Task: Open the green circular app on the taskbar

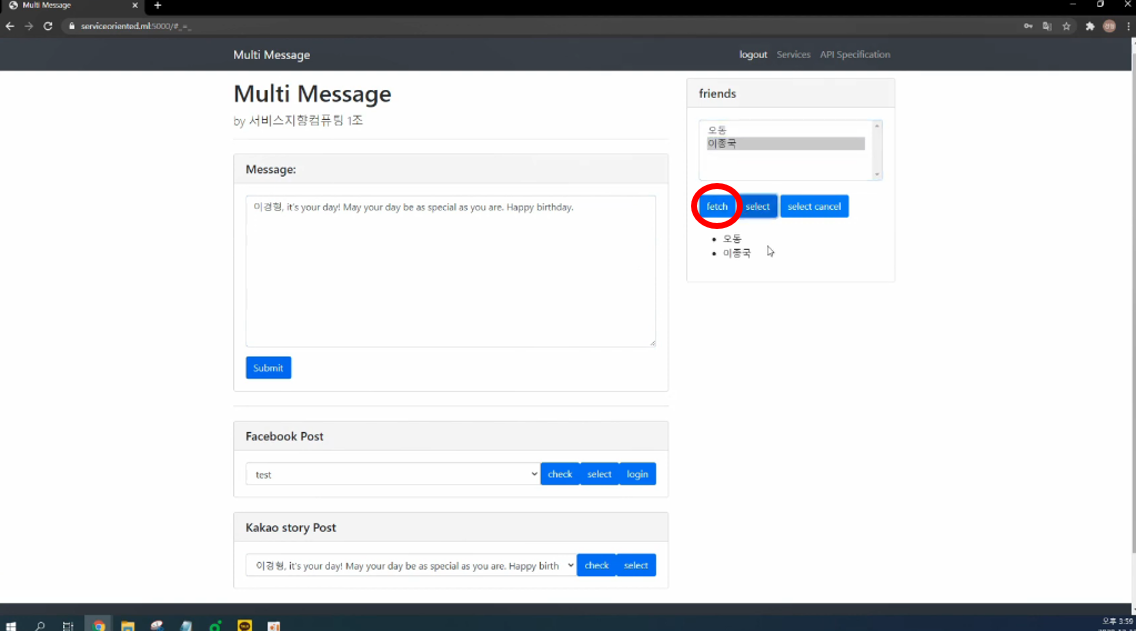Action: click(x=215, y=625)
